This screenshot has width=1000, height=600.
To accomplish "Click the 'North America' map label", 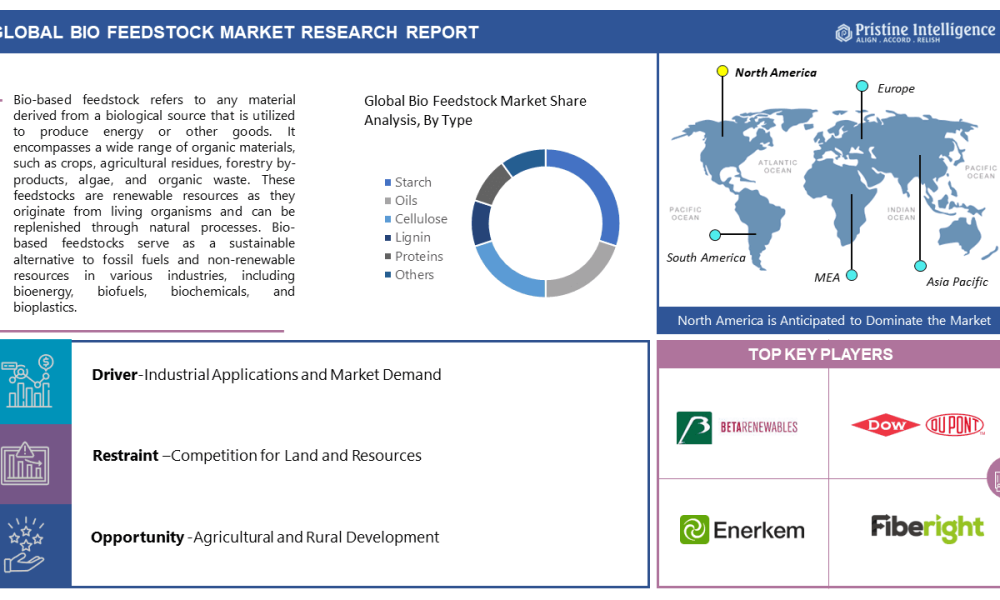I will (x=776, y=73).
